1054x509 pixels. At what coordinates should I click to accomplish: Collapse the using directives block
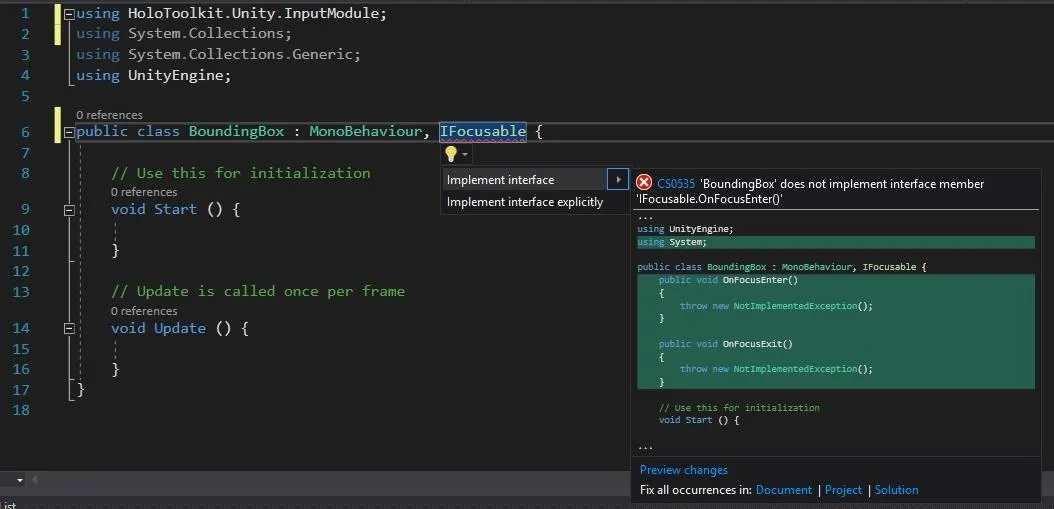(x=69, y=13)
